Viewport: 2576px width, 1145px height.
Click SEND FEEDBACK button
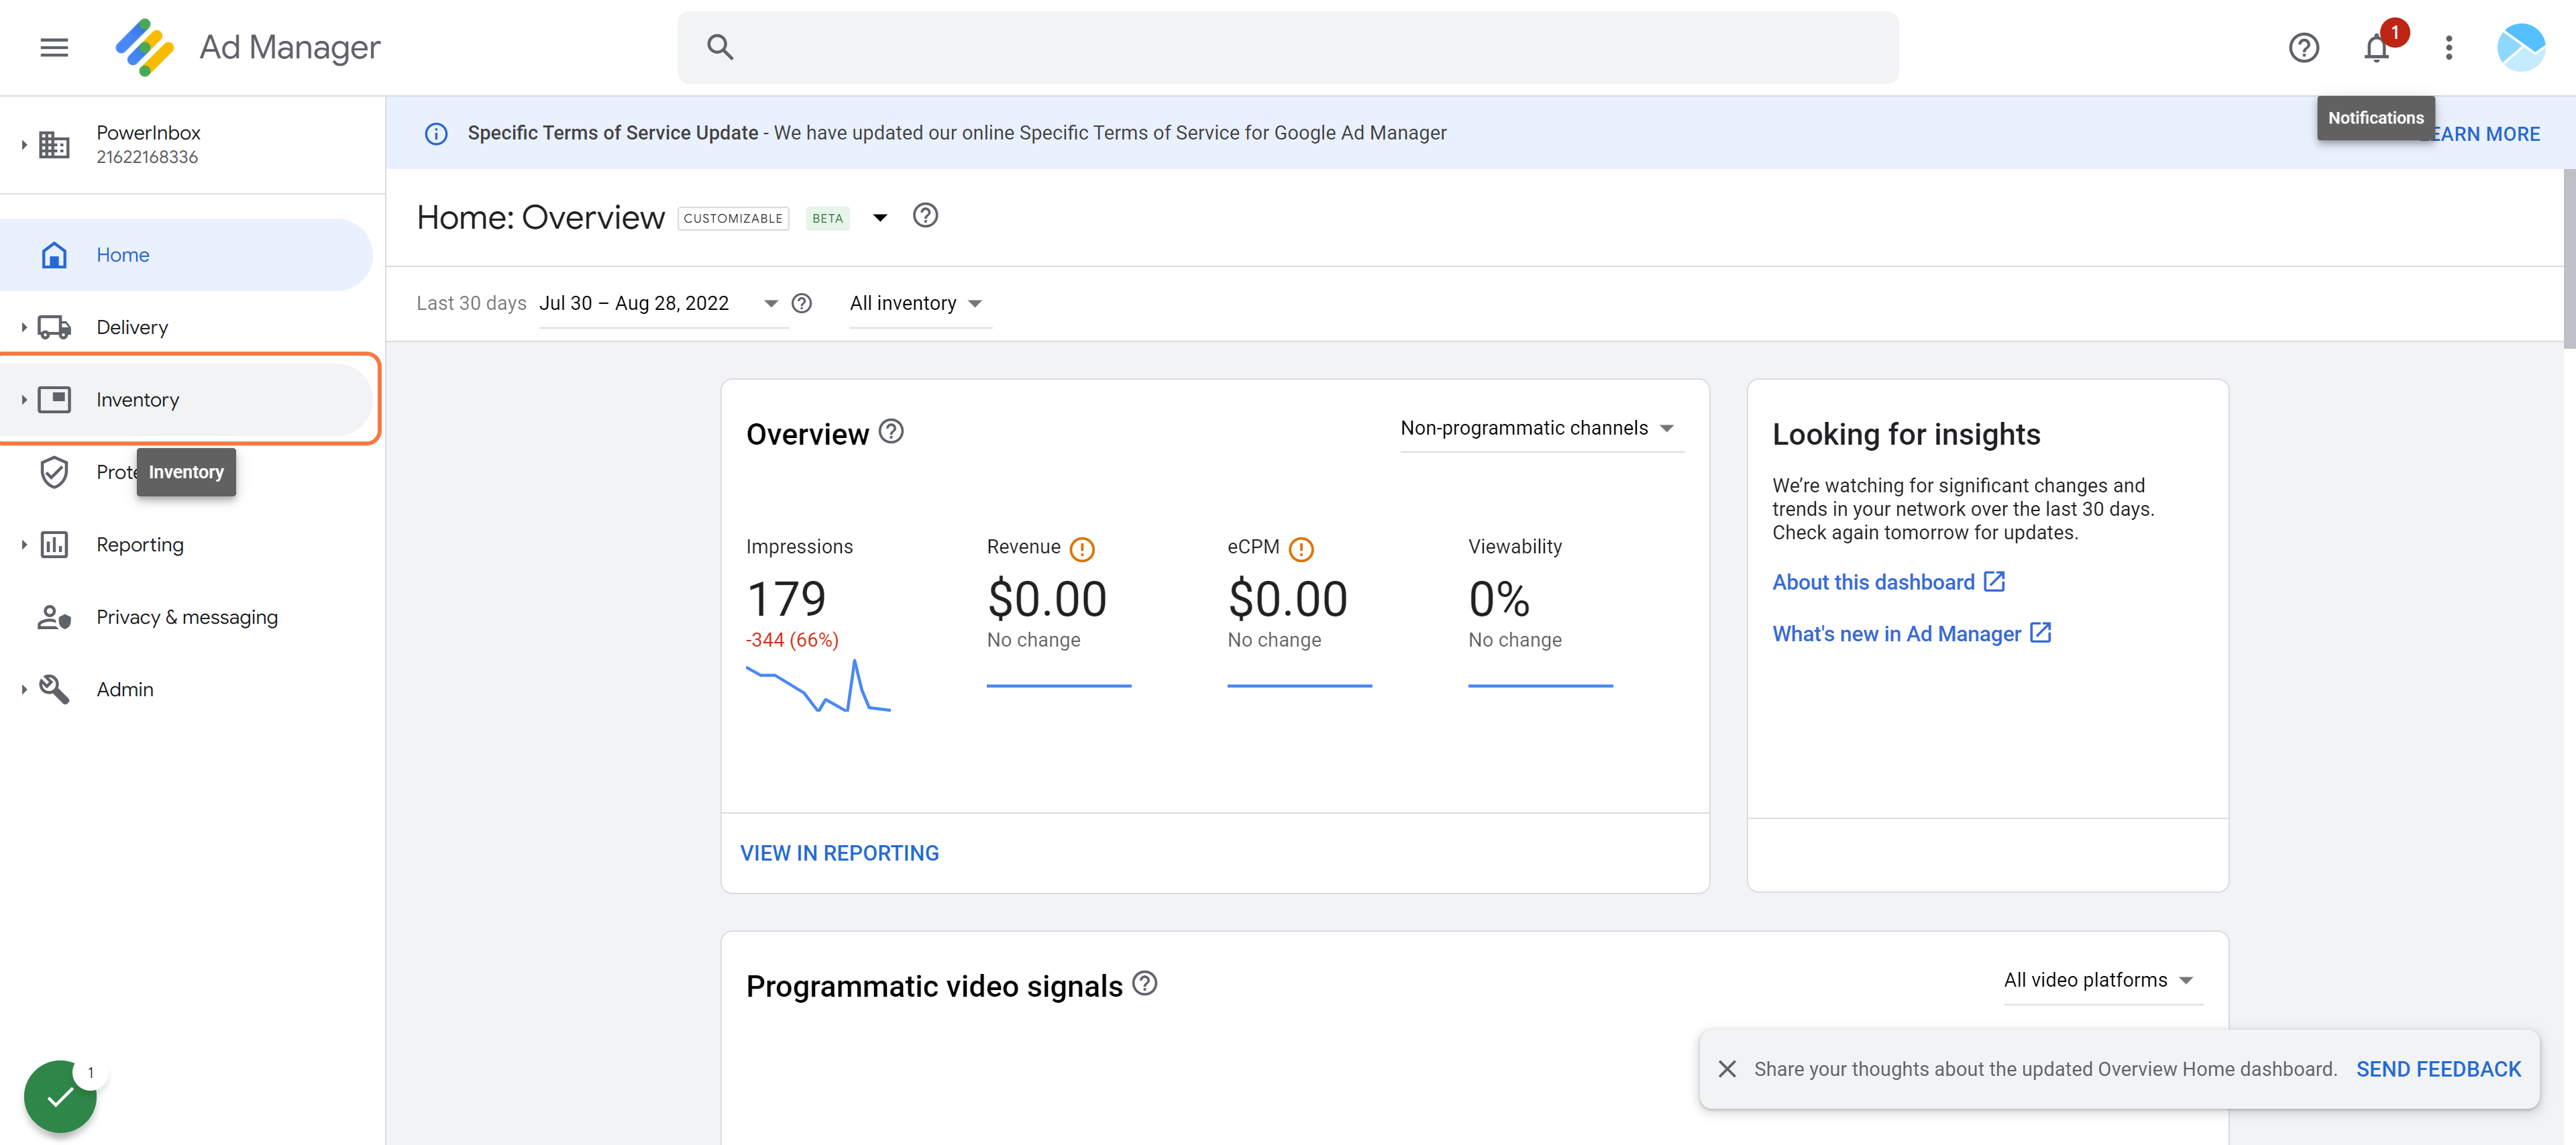(2438, 1069)
